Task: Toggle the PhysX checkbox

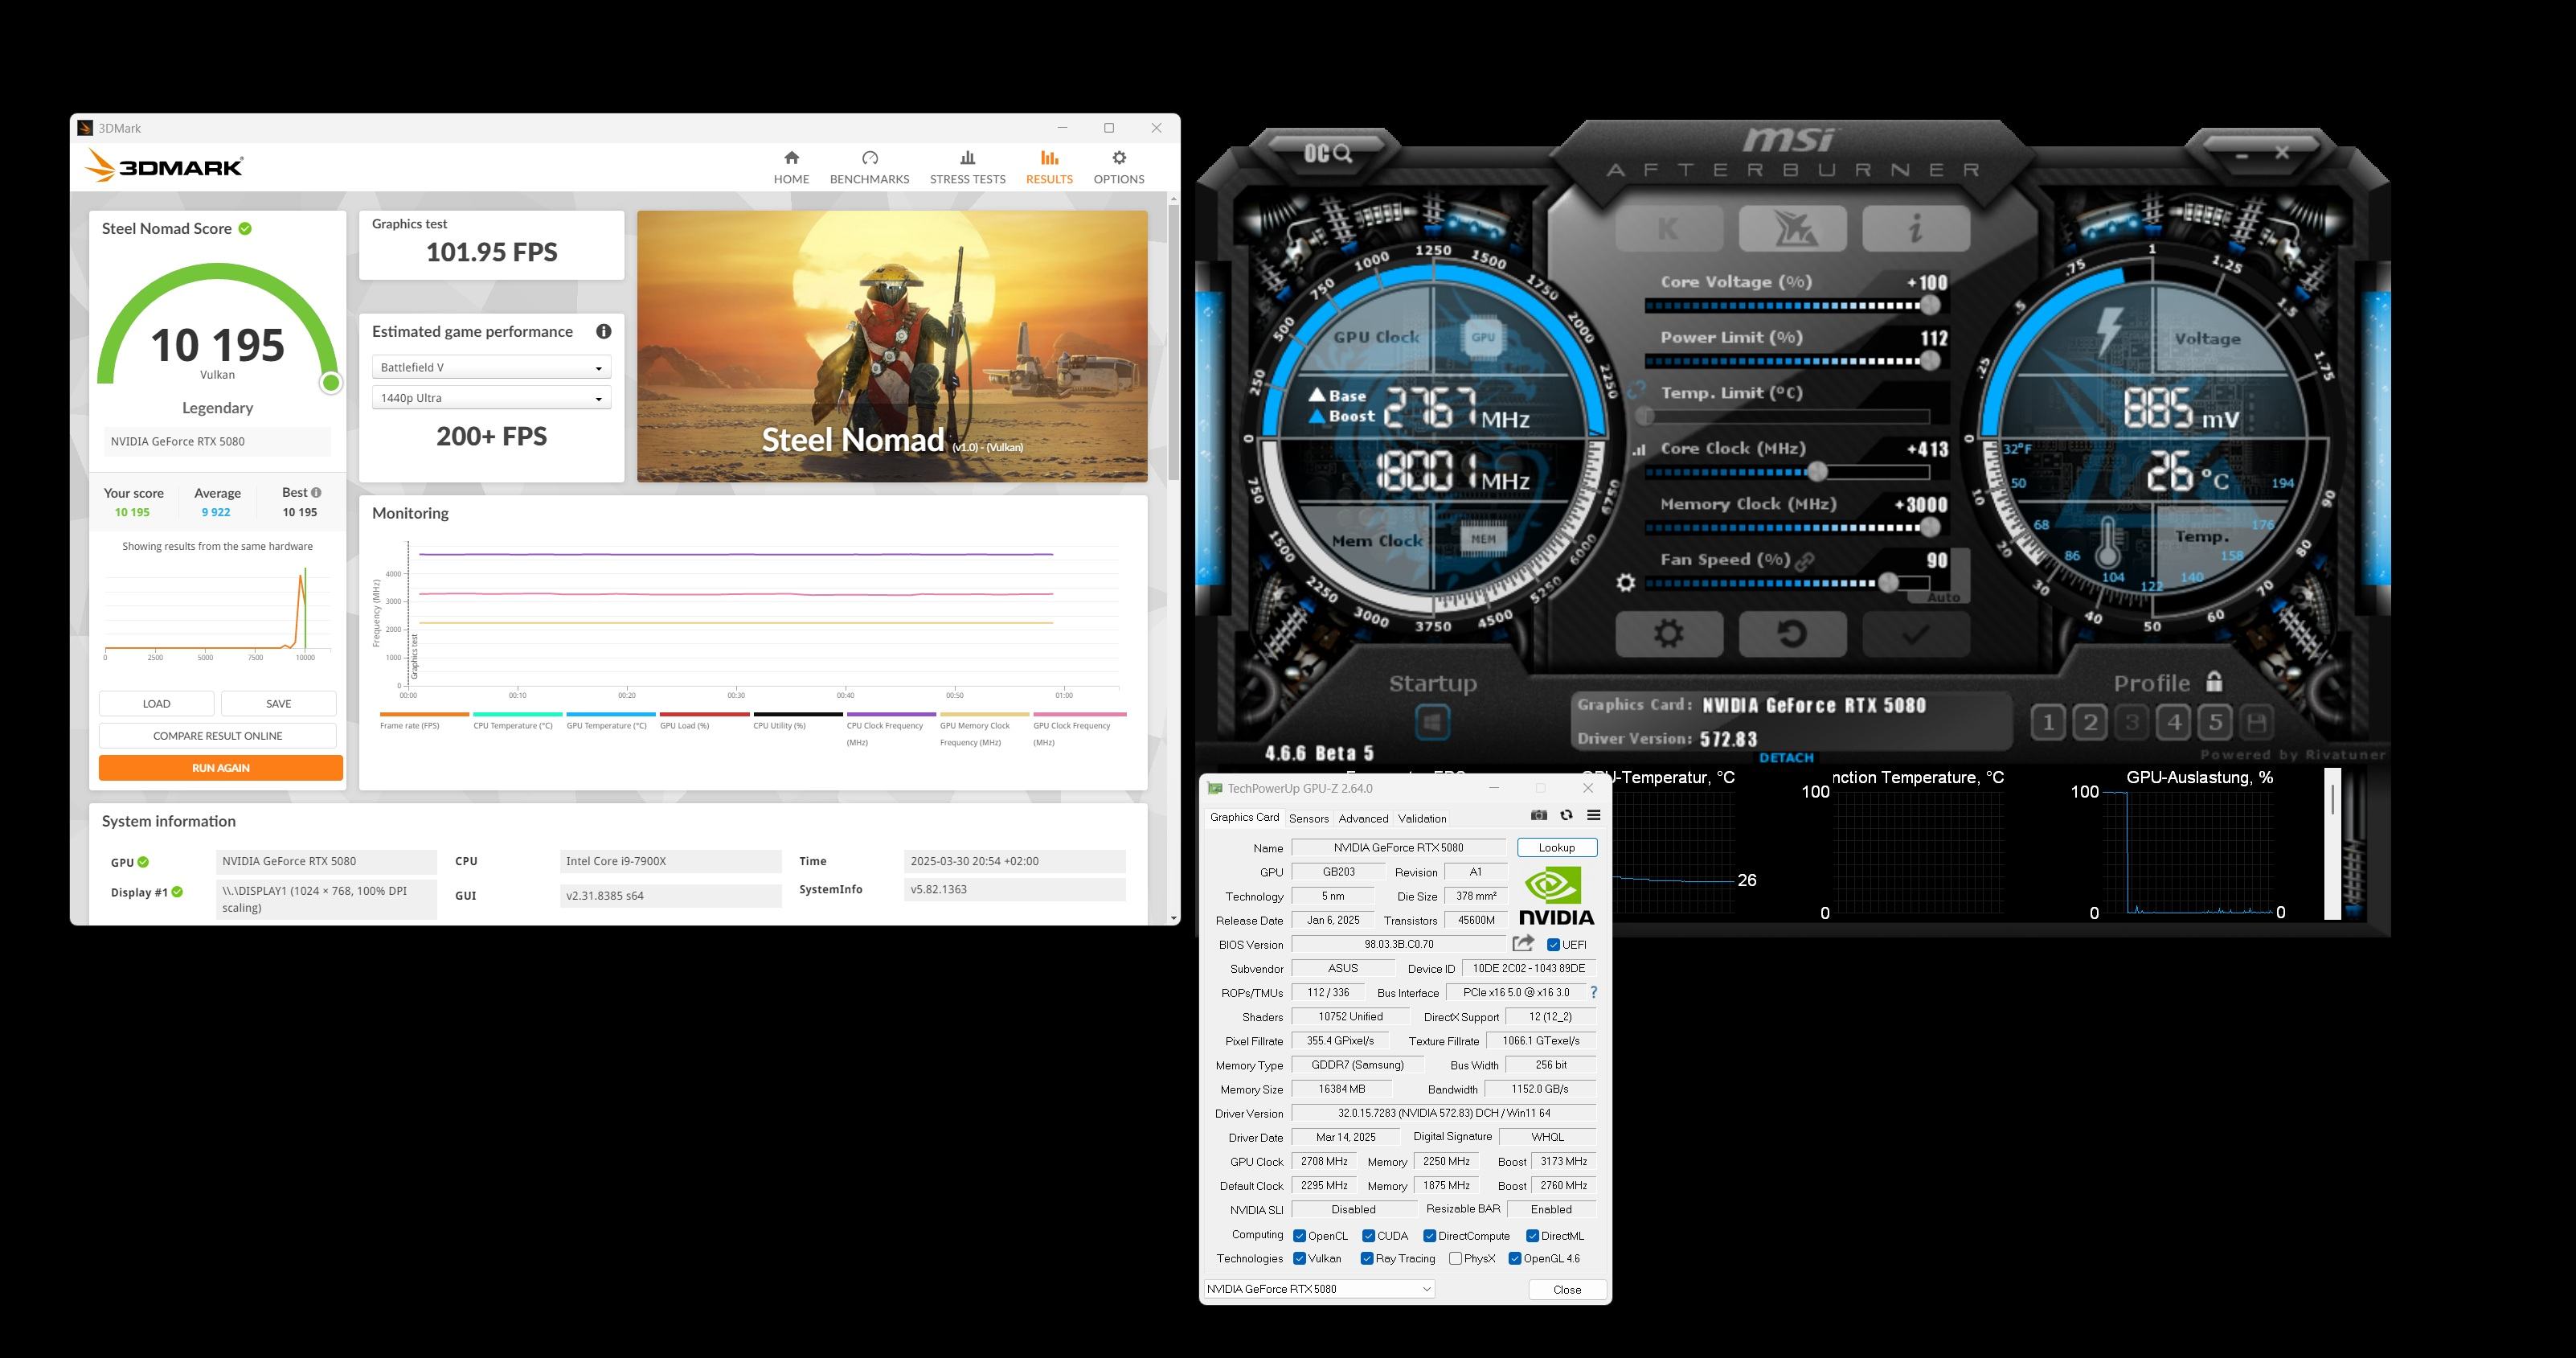Action: click(x=1456, y=1259)
